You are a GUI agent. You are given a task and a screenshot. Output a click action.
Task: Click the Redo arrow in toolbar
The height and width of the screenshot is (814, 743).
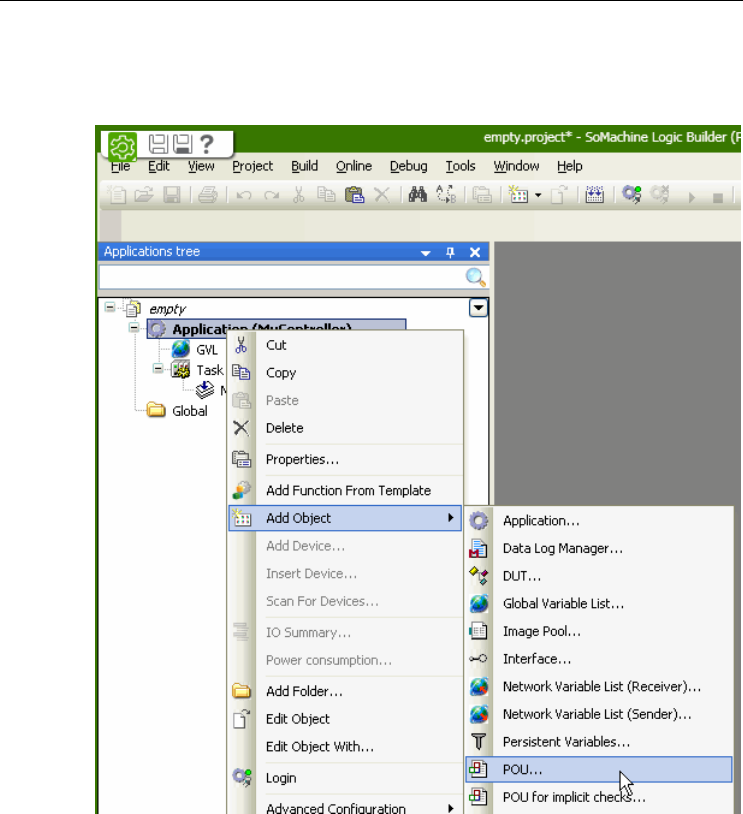[271, 196]
